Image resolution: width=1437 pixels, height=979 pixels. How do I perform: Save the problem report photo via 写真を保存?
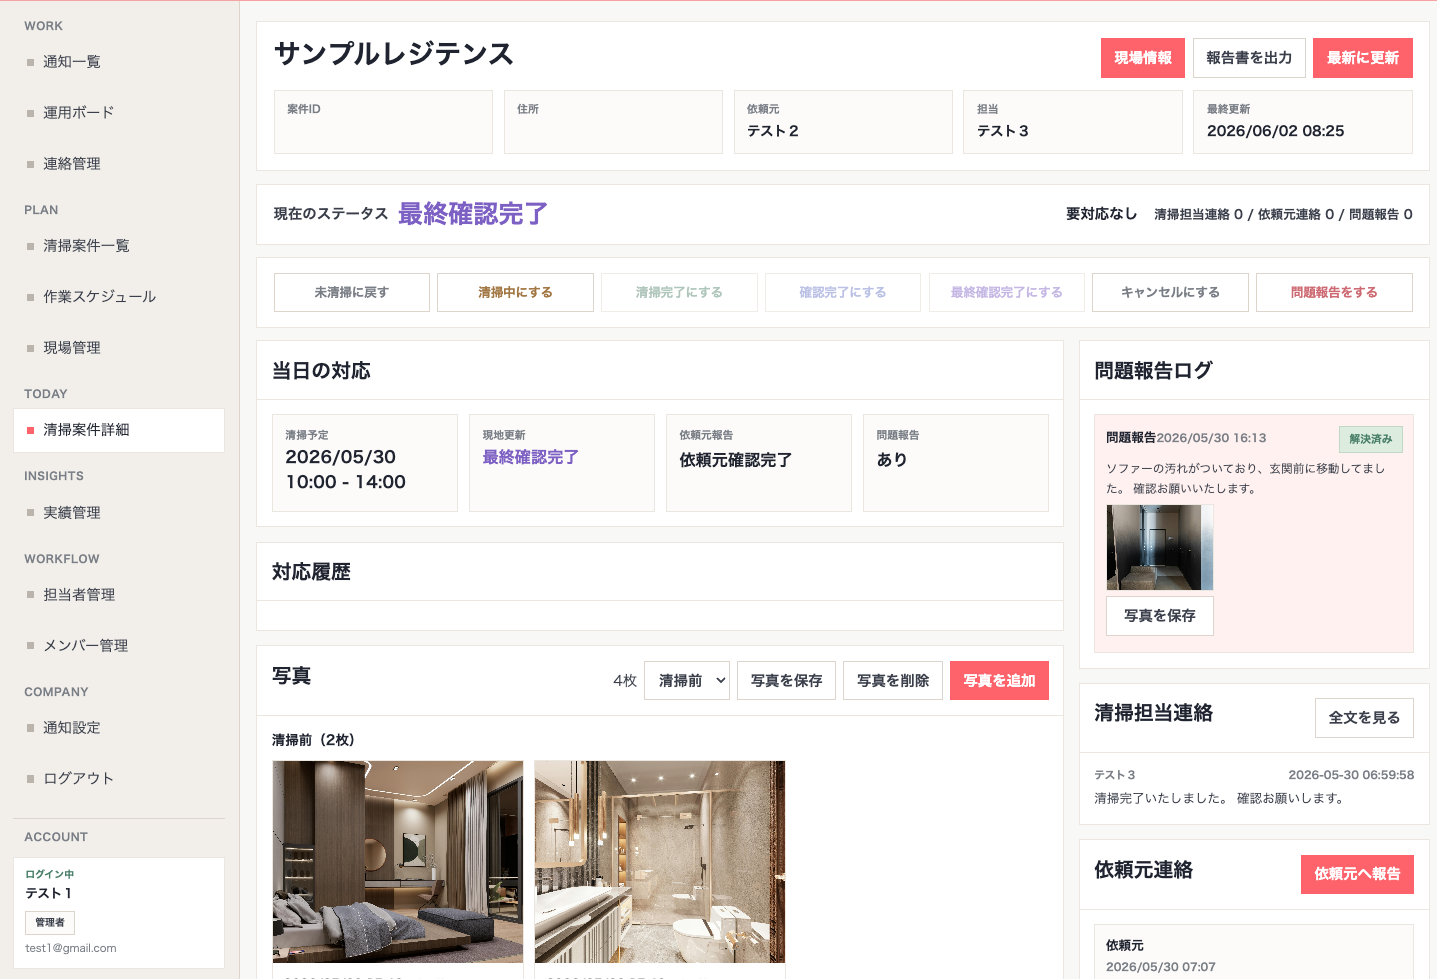[1160, 616]
